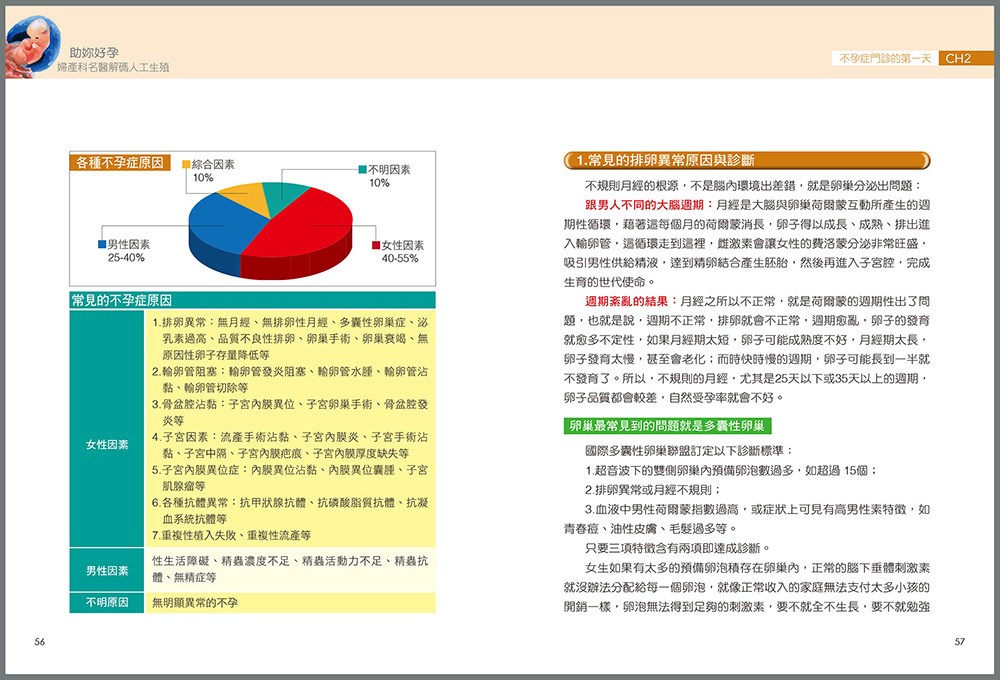Click table item "2.輸卵管阻塞"
The image size is (1000, 680).
pos(290,380)
